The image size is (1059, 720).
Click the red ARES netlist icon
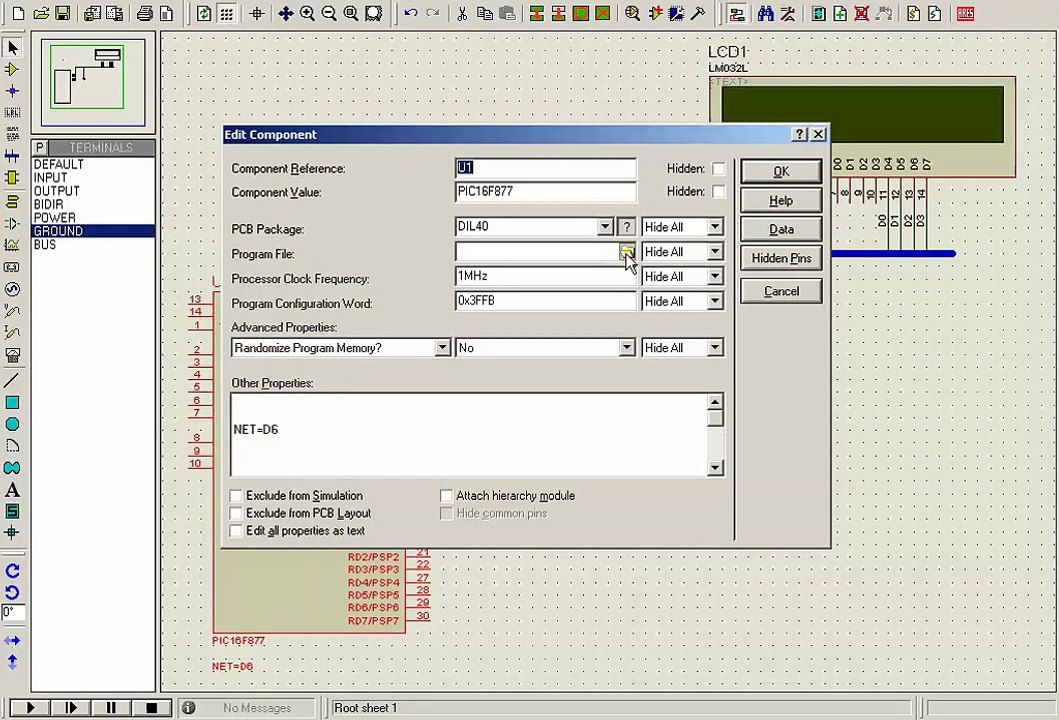(x=966, y=14)
